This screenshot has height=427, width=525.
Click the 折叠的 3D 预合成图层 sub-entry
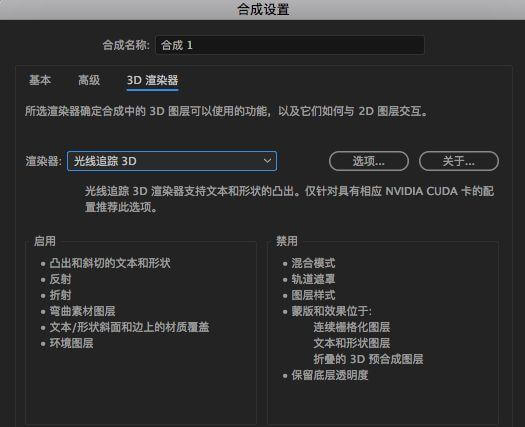pyautogui.click(x=368, y=359)
